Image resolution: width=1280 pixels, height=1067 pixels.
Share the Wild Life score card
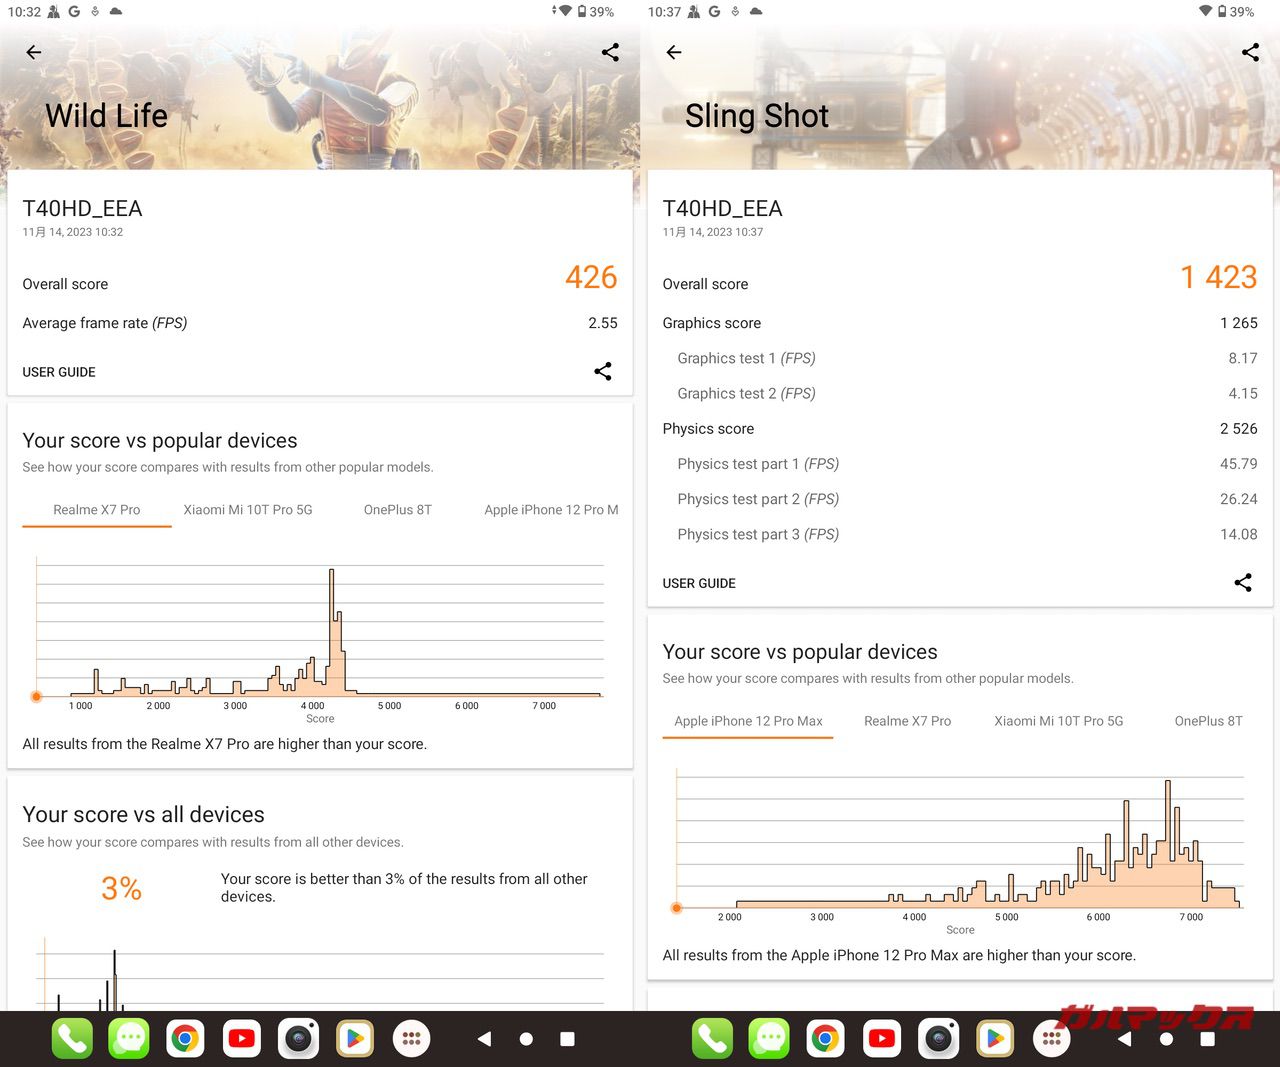pyautogui.click(x=602, y=372)
